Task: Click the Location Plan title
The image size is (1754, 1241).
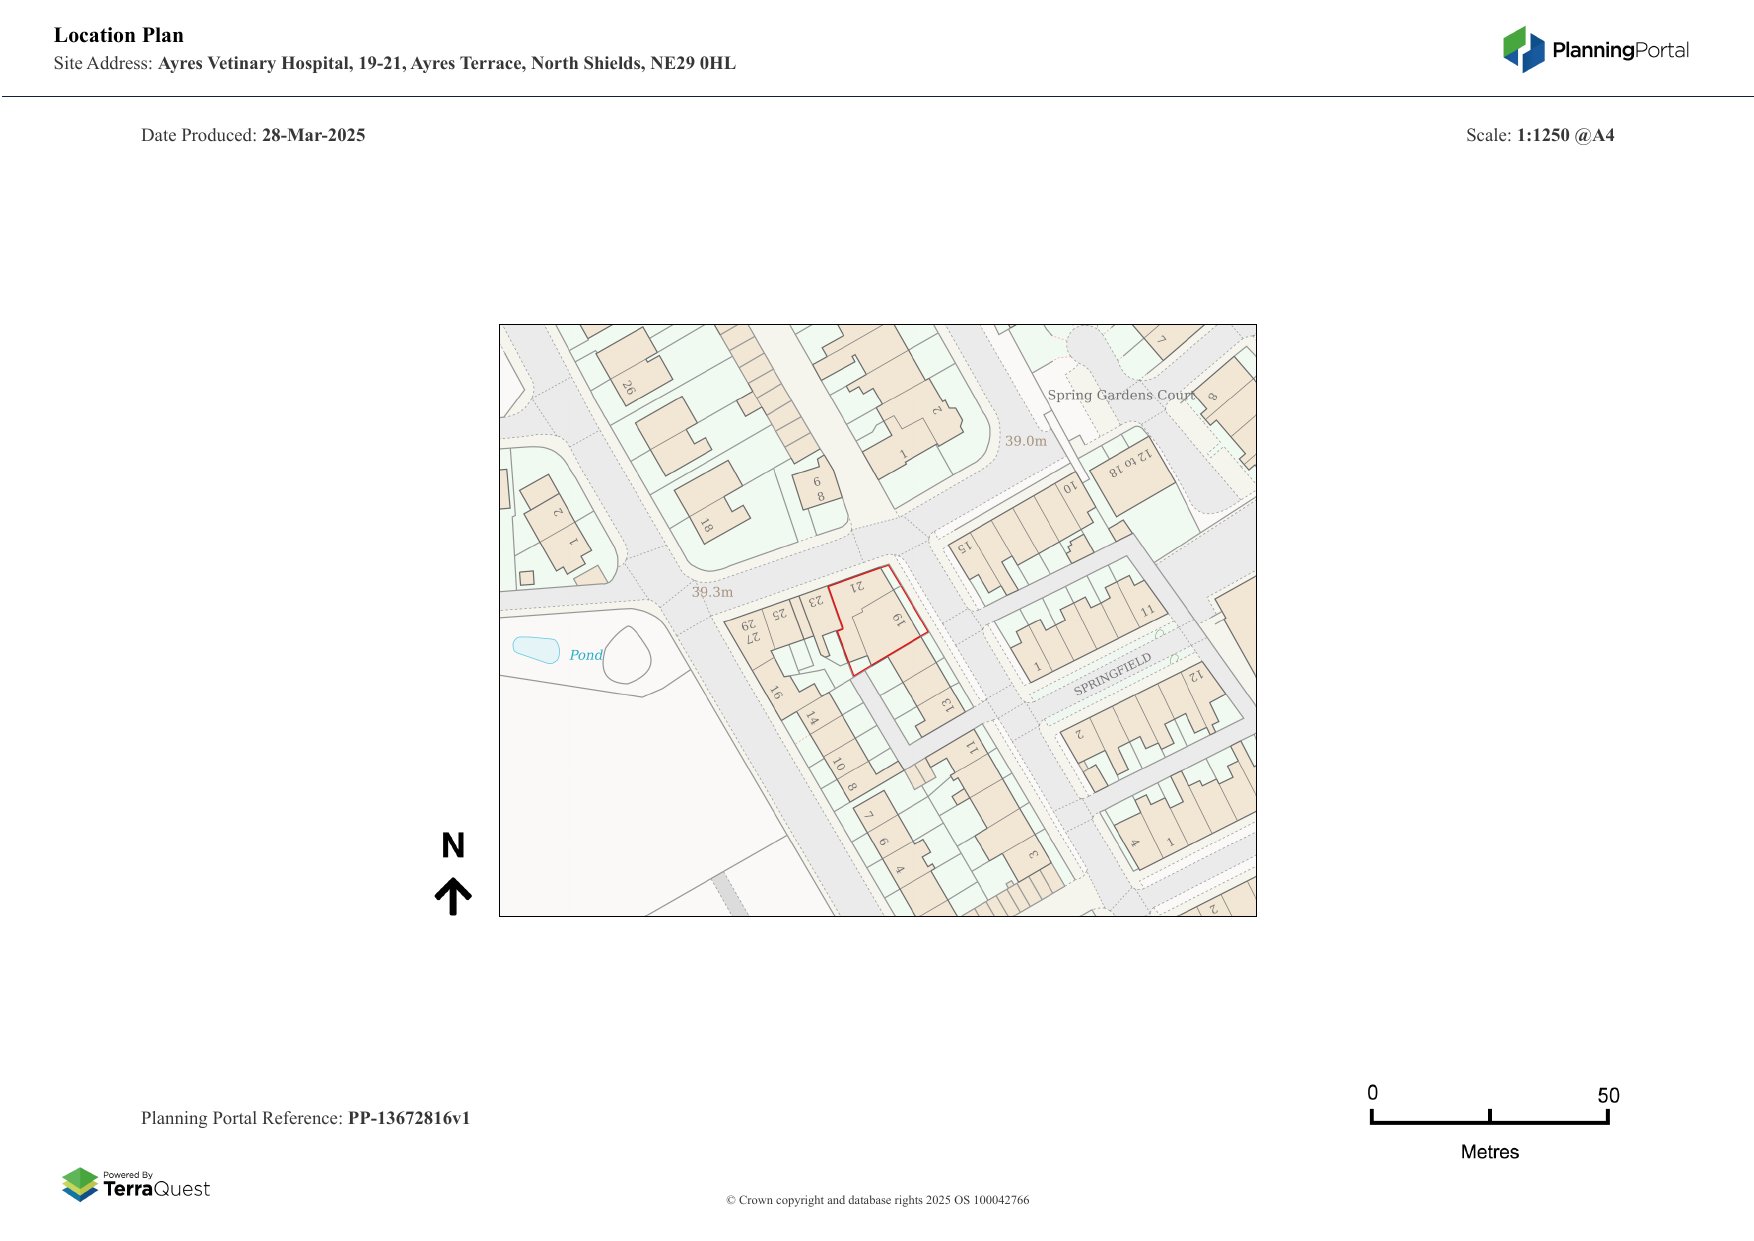Action: (119, 35)
